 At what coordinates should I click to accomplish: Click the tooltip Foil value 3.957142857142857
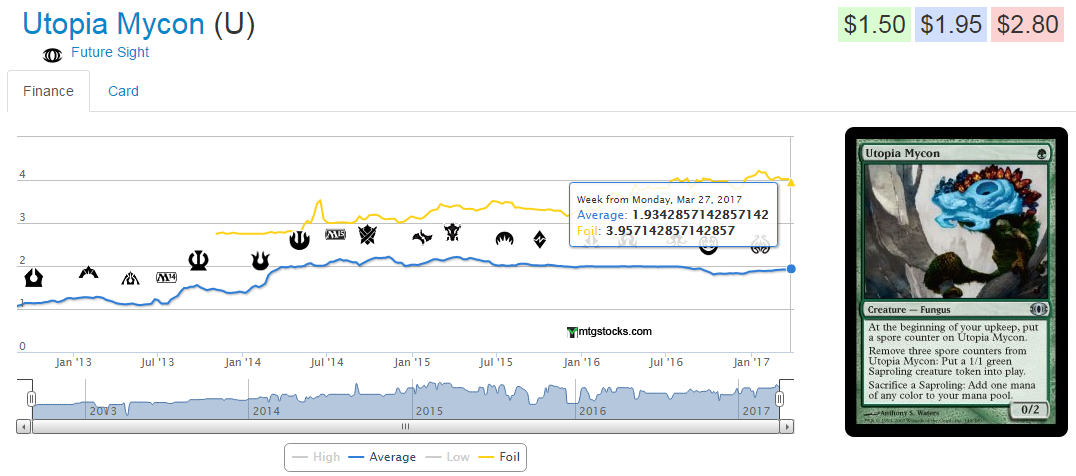click(670, 230)
